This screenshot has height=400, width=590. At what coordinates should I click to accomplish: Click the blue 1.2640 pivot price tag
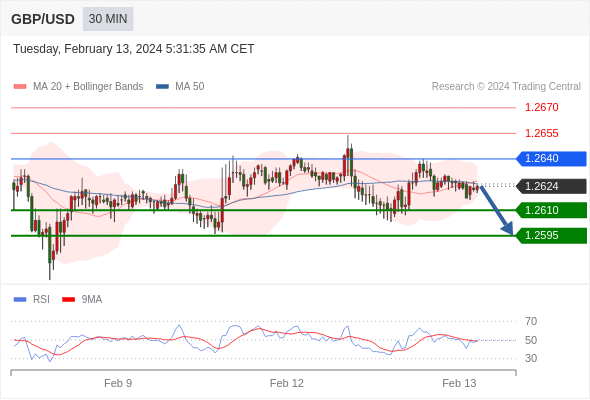pos(551,158)
